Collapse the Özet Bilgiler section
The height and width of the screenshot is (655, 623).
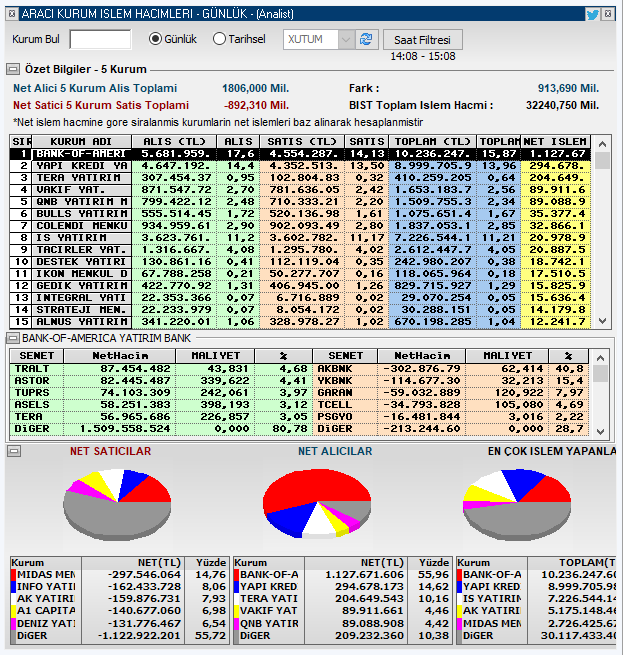13,69
